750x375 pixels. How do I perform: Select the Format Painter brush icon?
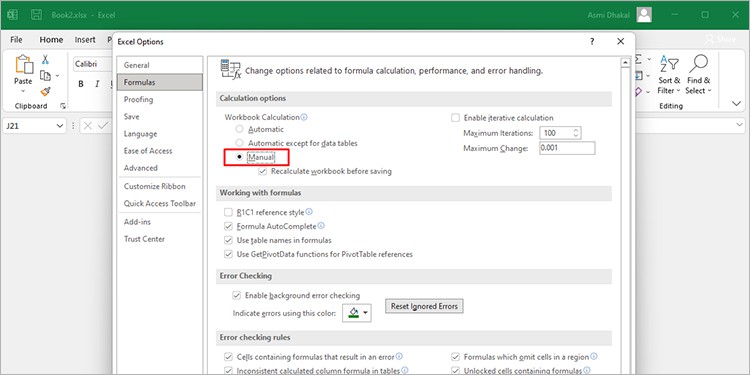point(45,91)
